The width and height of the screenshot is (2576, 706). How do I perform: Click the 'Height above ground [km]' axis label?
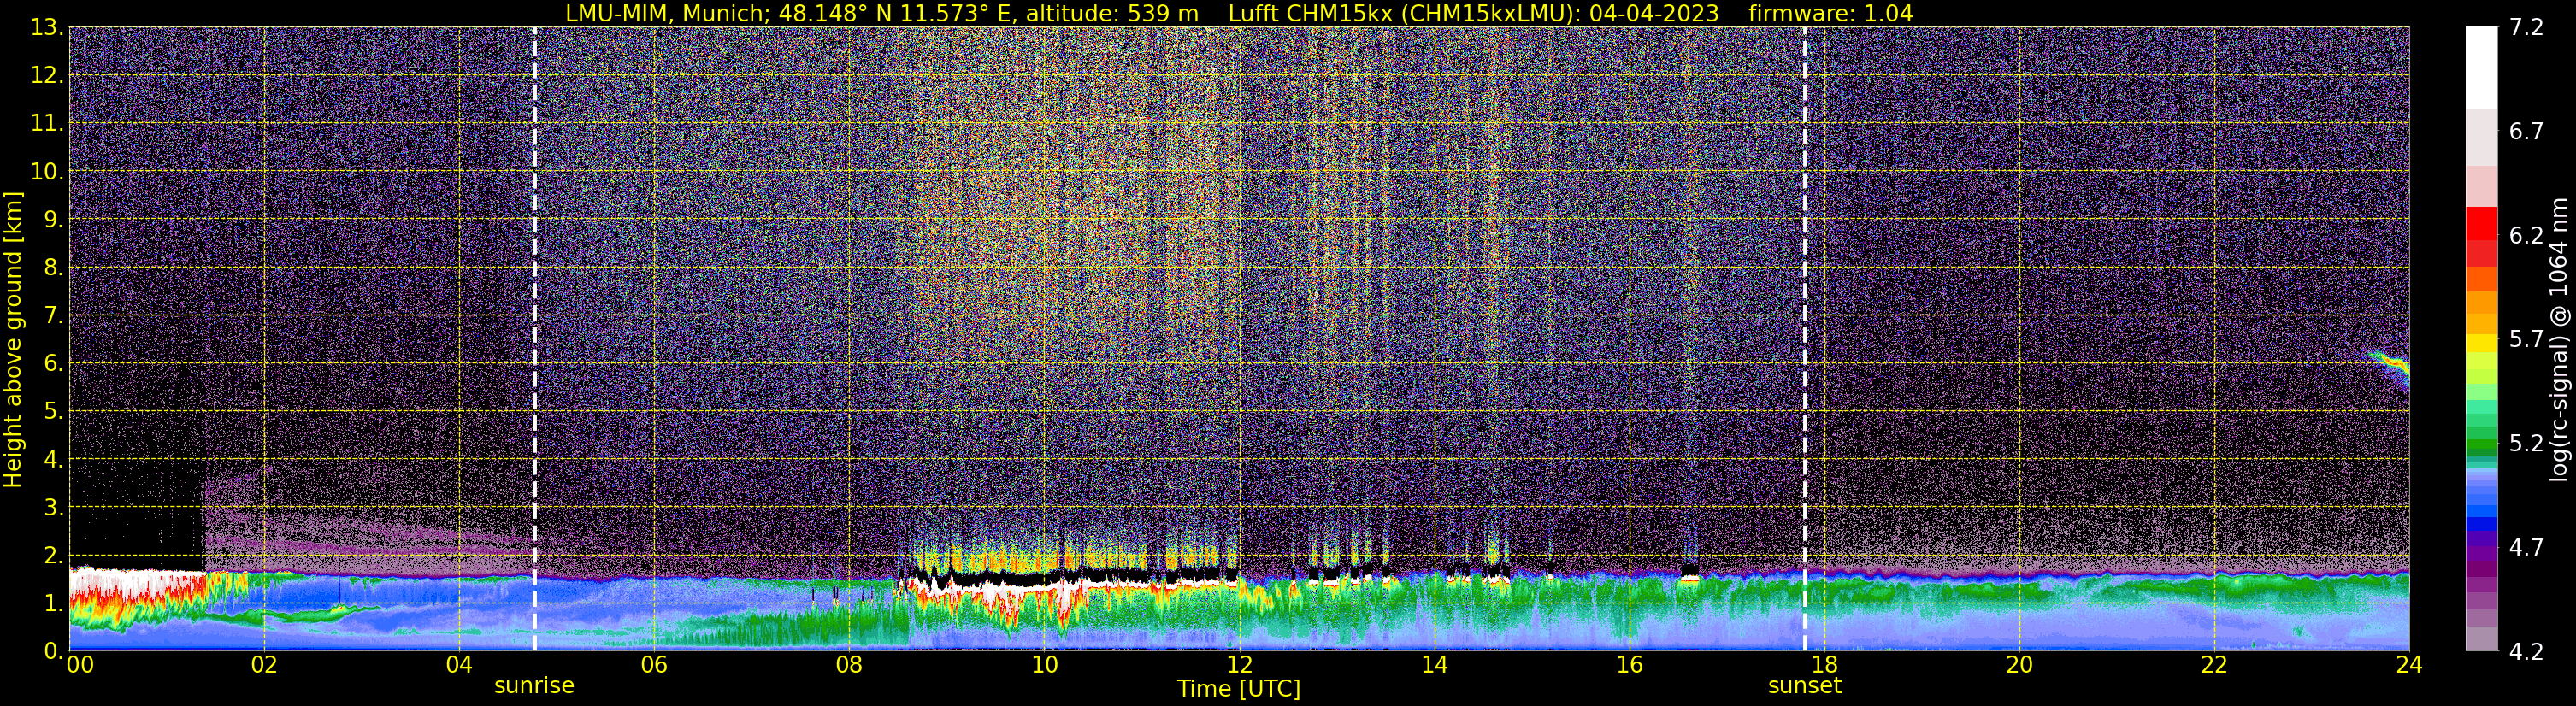click(x=13, y=339)
